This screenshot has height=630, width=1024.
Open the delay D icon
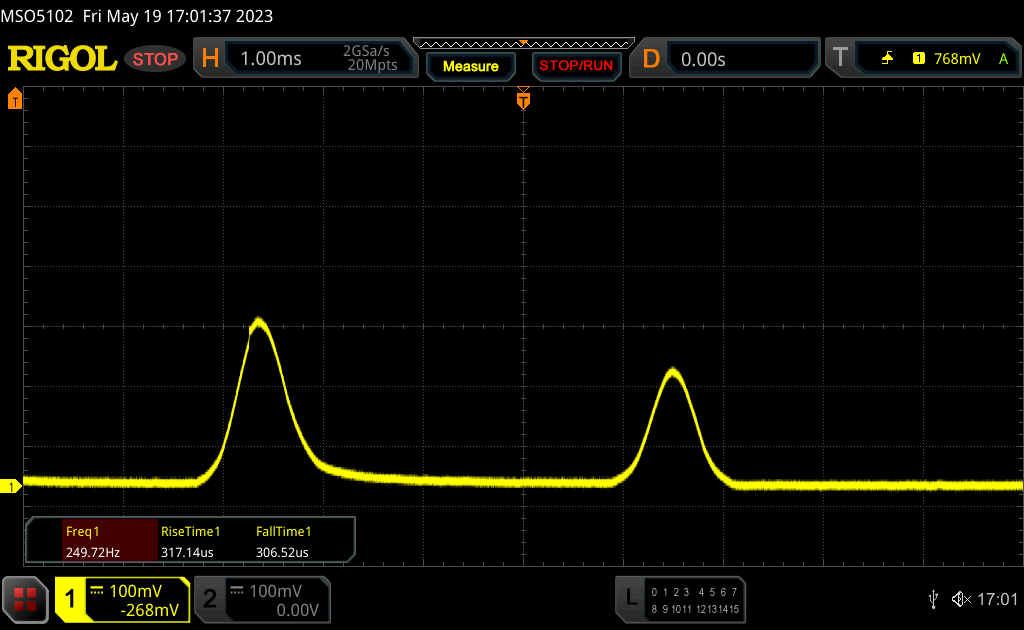pos(650,59)
